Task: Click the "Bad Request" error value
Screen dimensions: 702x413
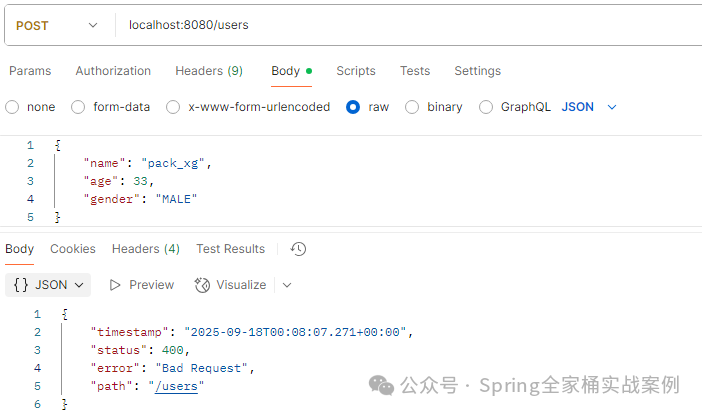Action: (201, 368)
